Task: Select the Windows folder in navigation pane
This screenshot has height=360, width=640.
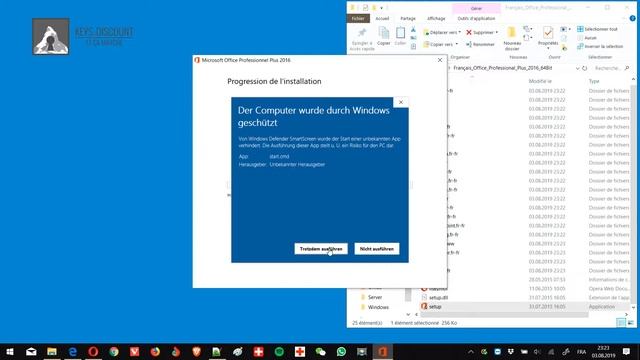Action: click(x=378, y=307)
